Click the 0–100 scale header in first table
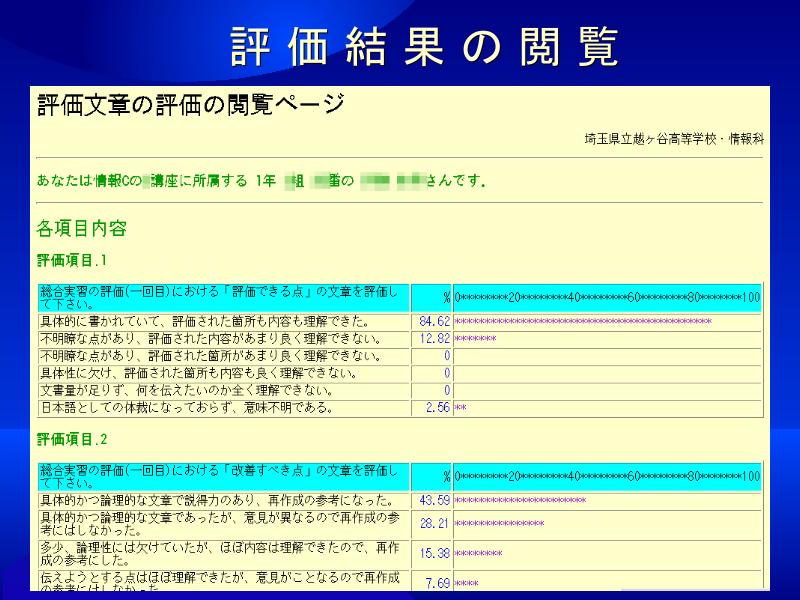Screen dimensions: 800x600 click(607, 297)
